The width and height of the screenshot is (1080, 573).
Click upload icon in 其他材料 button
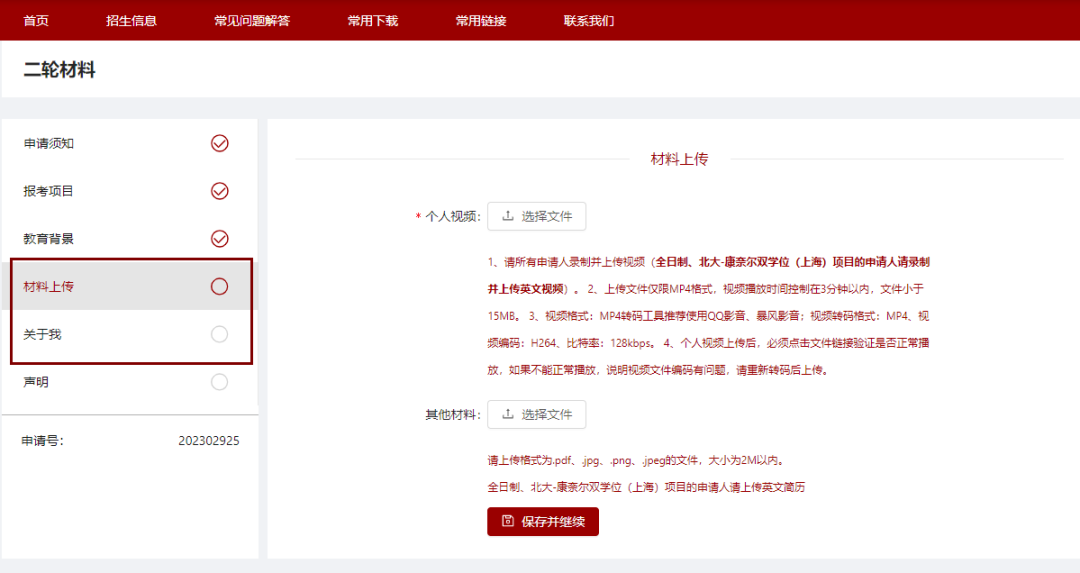point(508,414)
